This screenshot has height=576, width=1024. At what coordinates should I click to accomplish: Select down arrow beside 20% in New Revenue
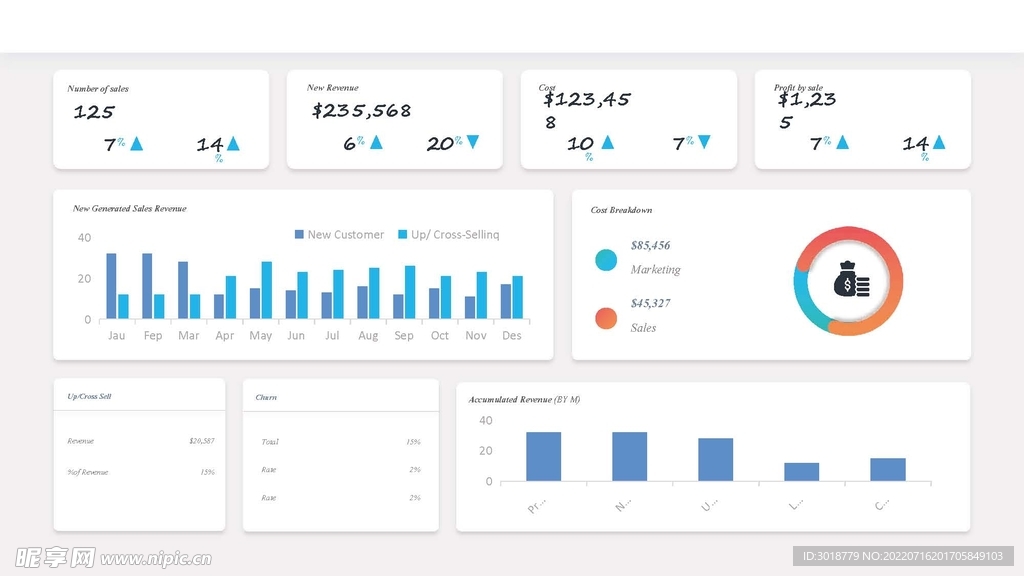pyautogui.click(x=473, y=142)
